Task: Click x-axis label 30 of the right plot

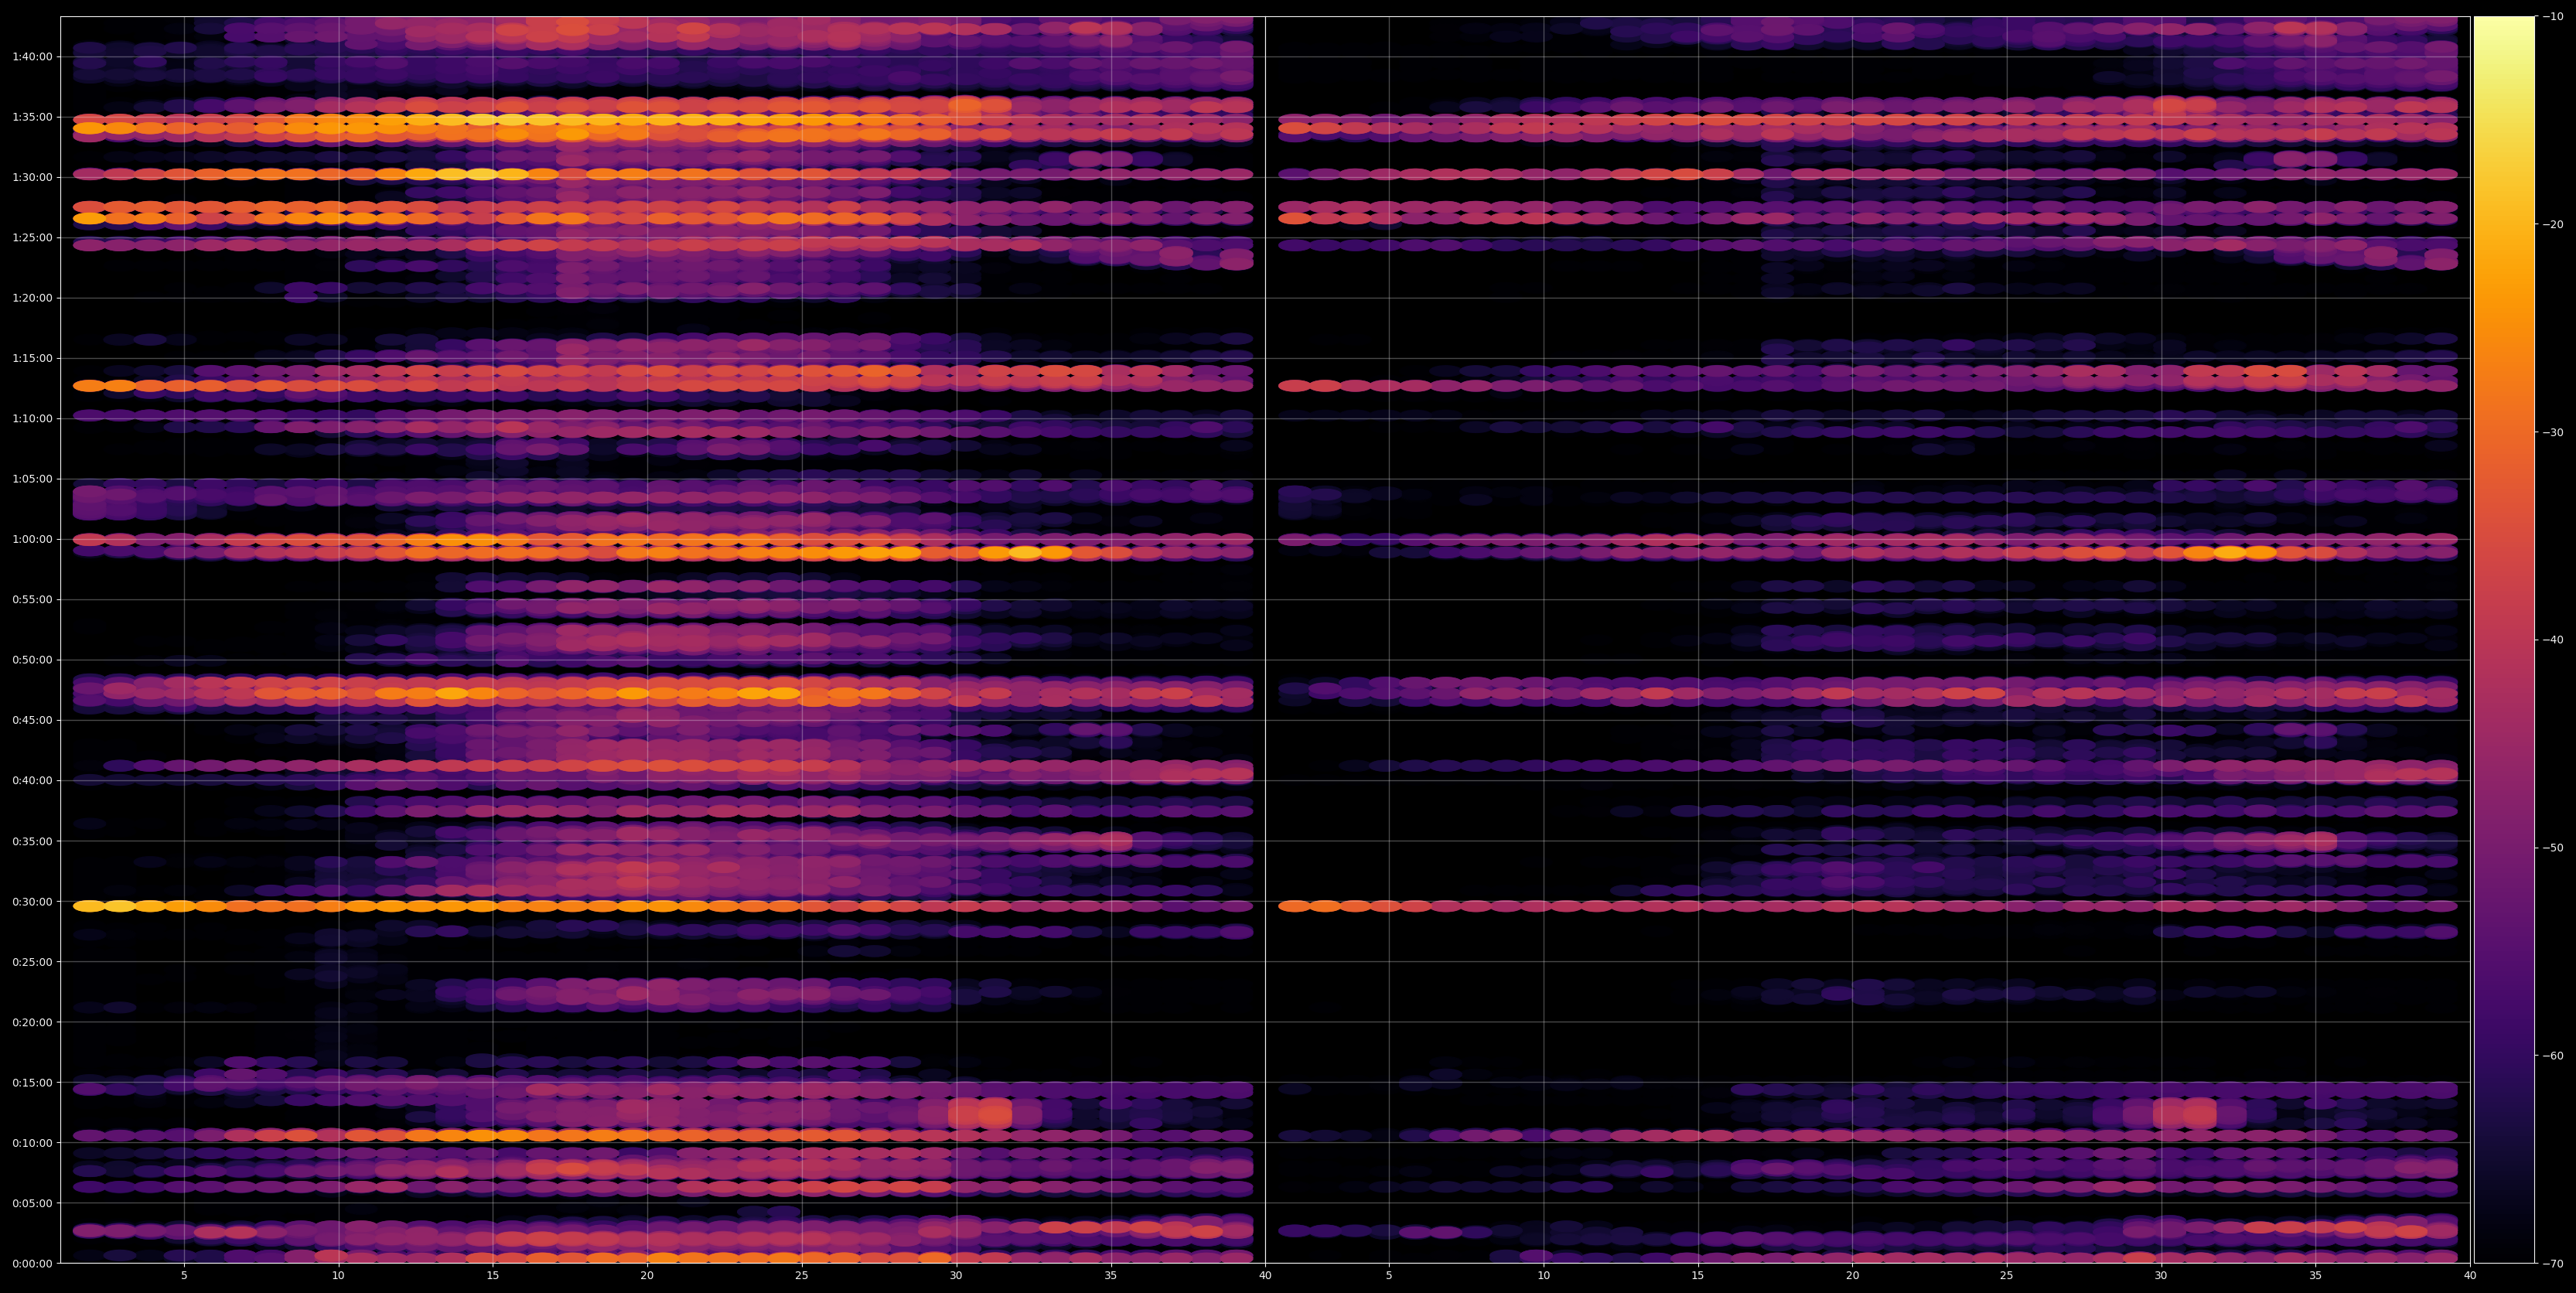Action: pyautogui.click(x=2161, y=1276)
